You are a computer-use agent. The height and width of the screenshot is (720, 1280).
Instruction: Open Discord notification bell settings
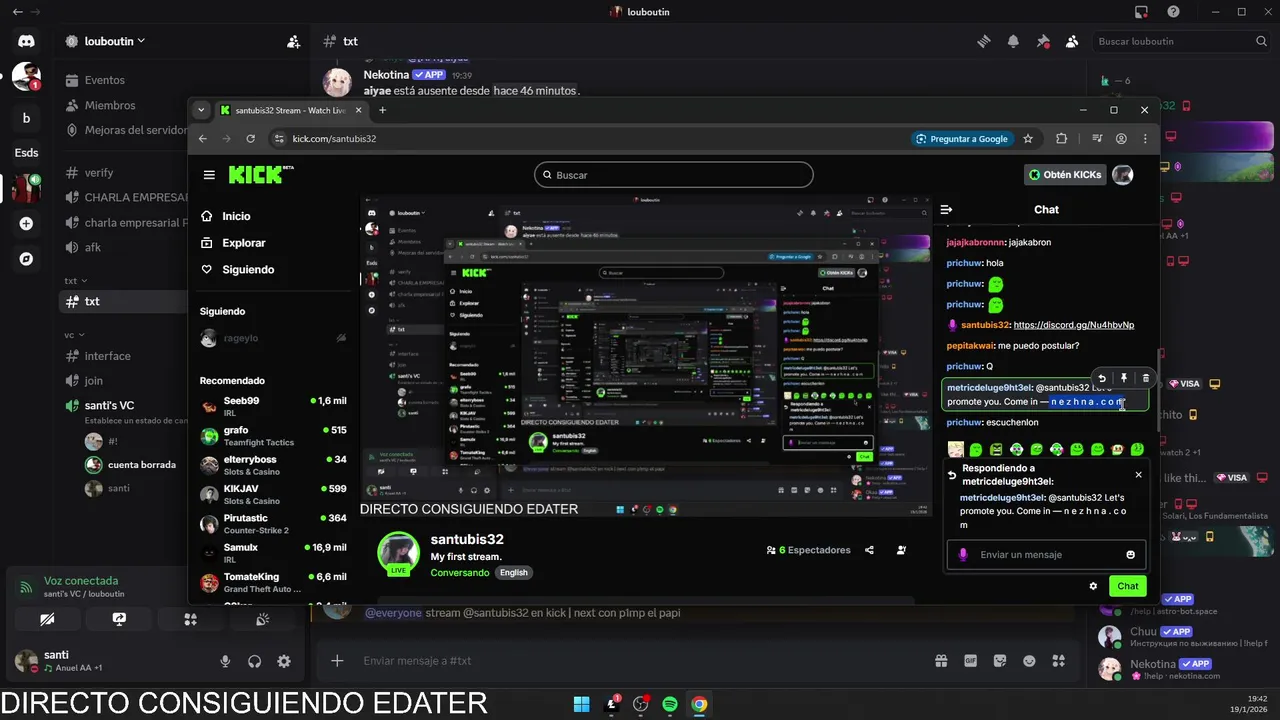1013,42
